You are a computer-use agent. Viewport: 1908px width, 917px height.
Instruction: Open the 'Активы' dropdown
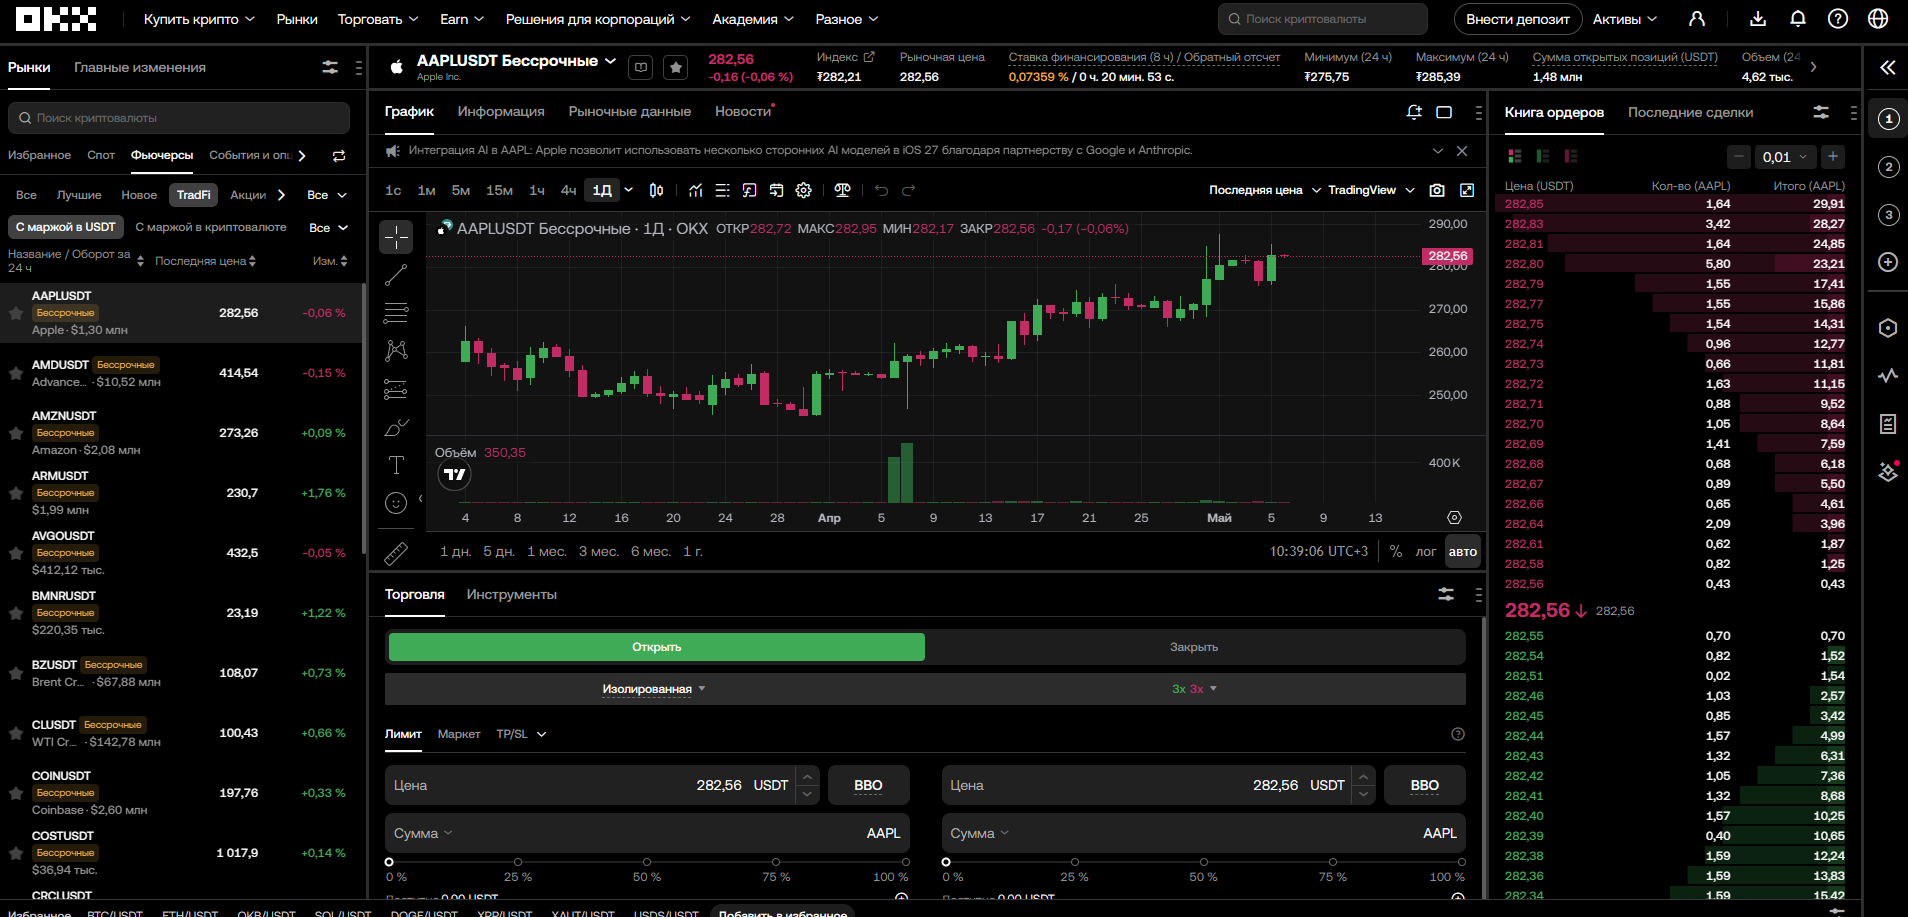click(1625, 19)
